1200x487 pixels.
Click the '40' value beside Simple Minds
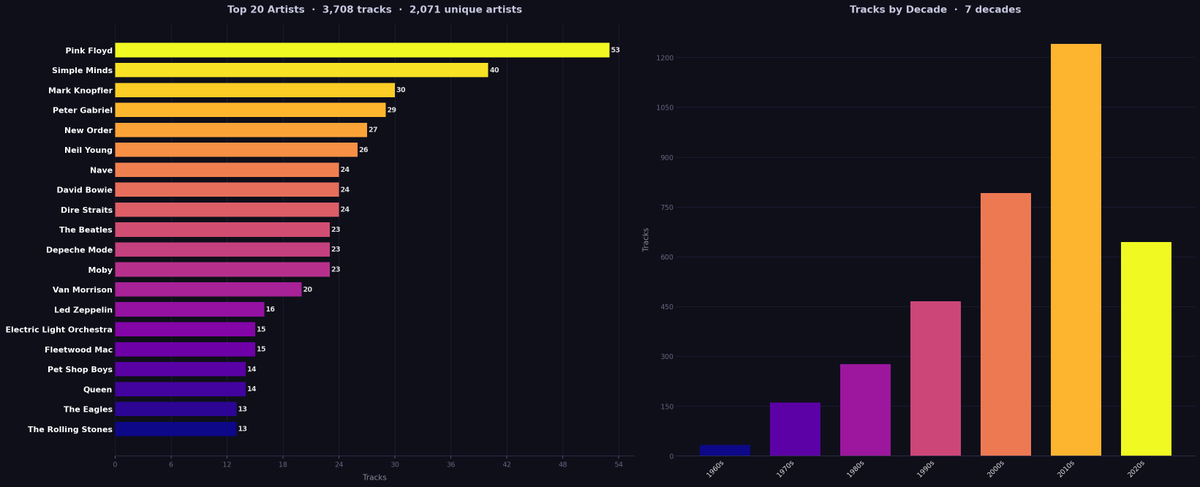[x=494, y=70]
